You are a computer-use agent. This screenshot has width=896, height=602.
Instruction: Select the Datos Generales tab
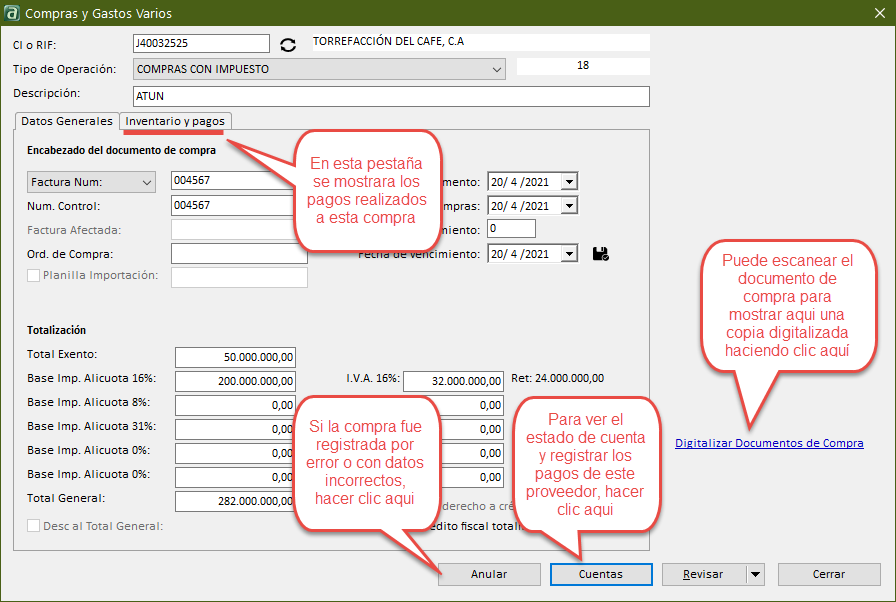coord(67,121)
